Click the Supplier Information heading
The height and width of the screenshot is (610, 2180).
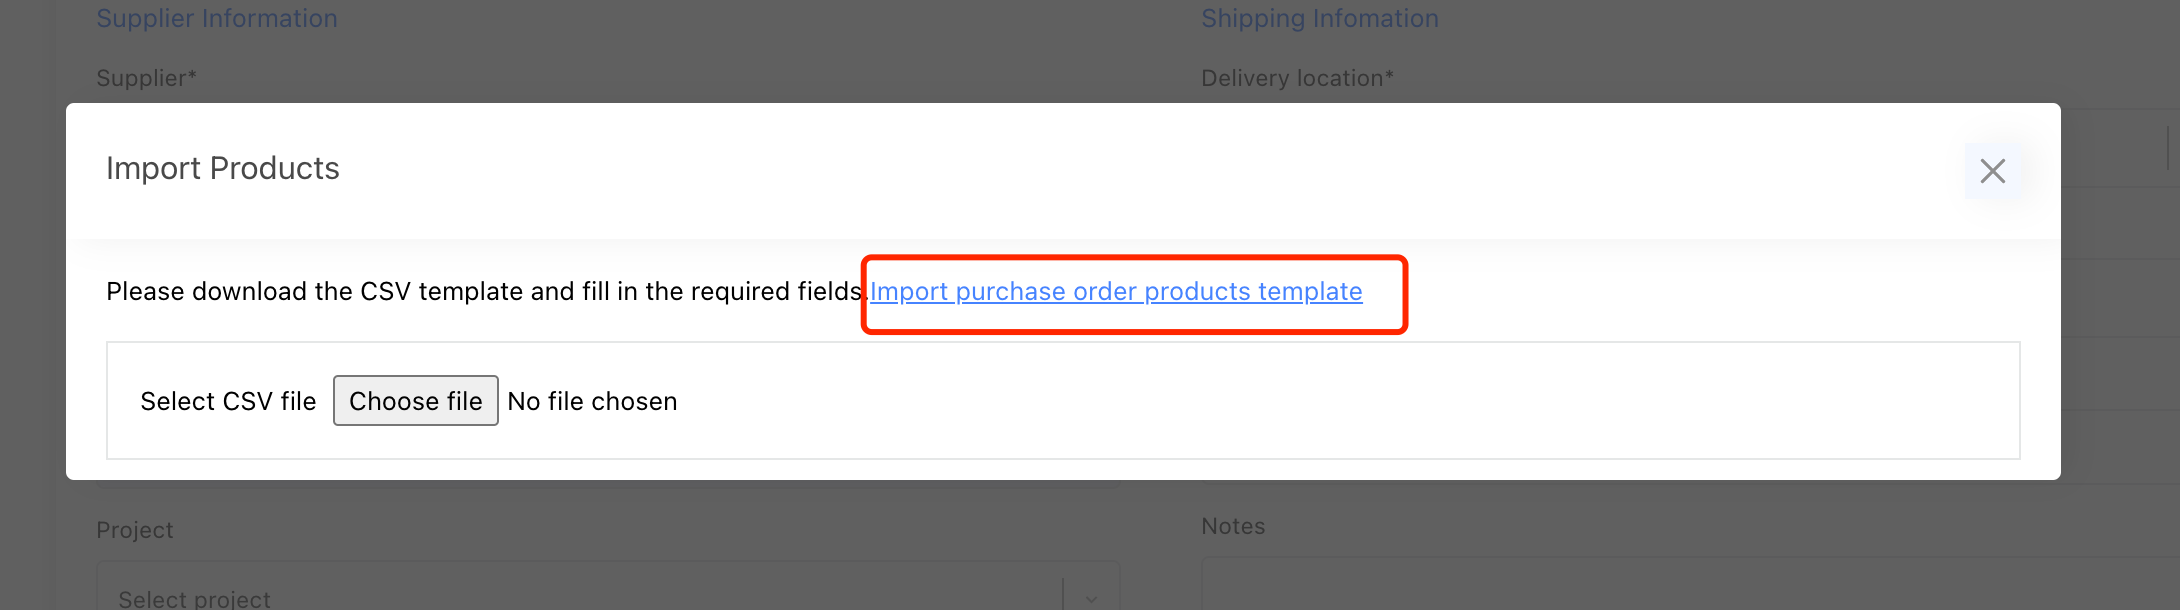pos(217,18)
